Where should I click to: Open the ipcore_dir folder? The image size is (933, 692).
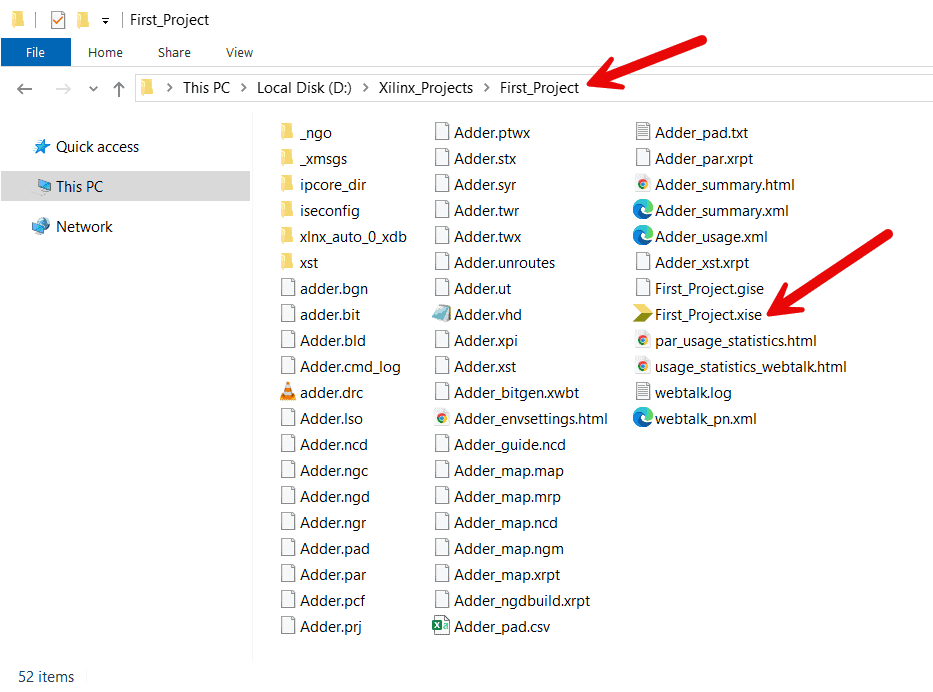331,184
